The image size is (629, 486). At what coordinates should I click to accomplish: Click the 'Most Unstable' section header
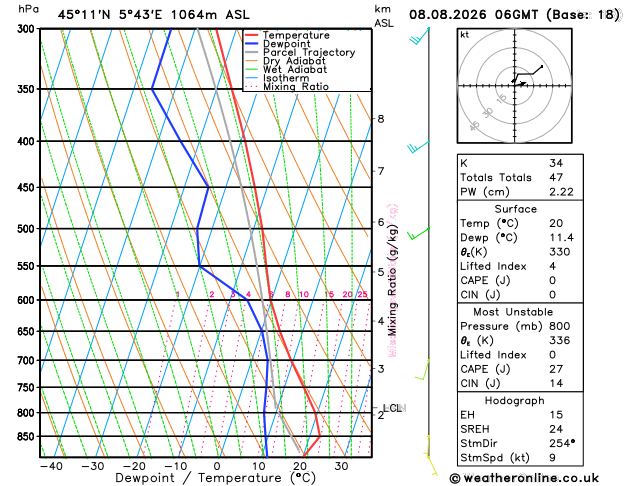(513, 312)
